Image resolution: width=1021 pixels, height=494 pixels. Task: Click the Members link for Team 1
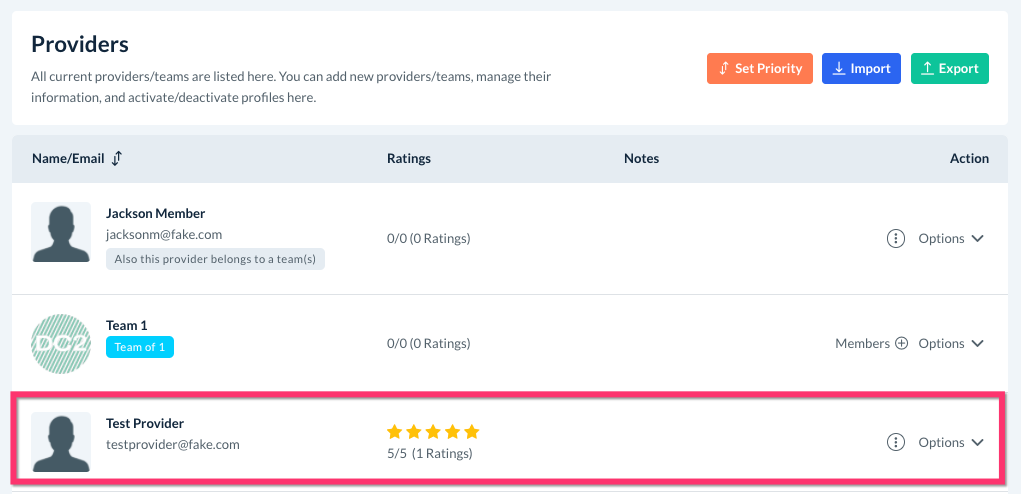(x=862, y=343)
